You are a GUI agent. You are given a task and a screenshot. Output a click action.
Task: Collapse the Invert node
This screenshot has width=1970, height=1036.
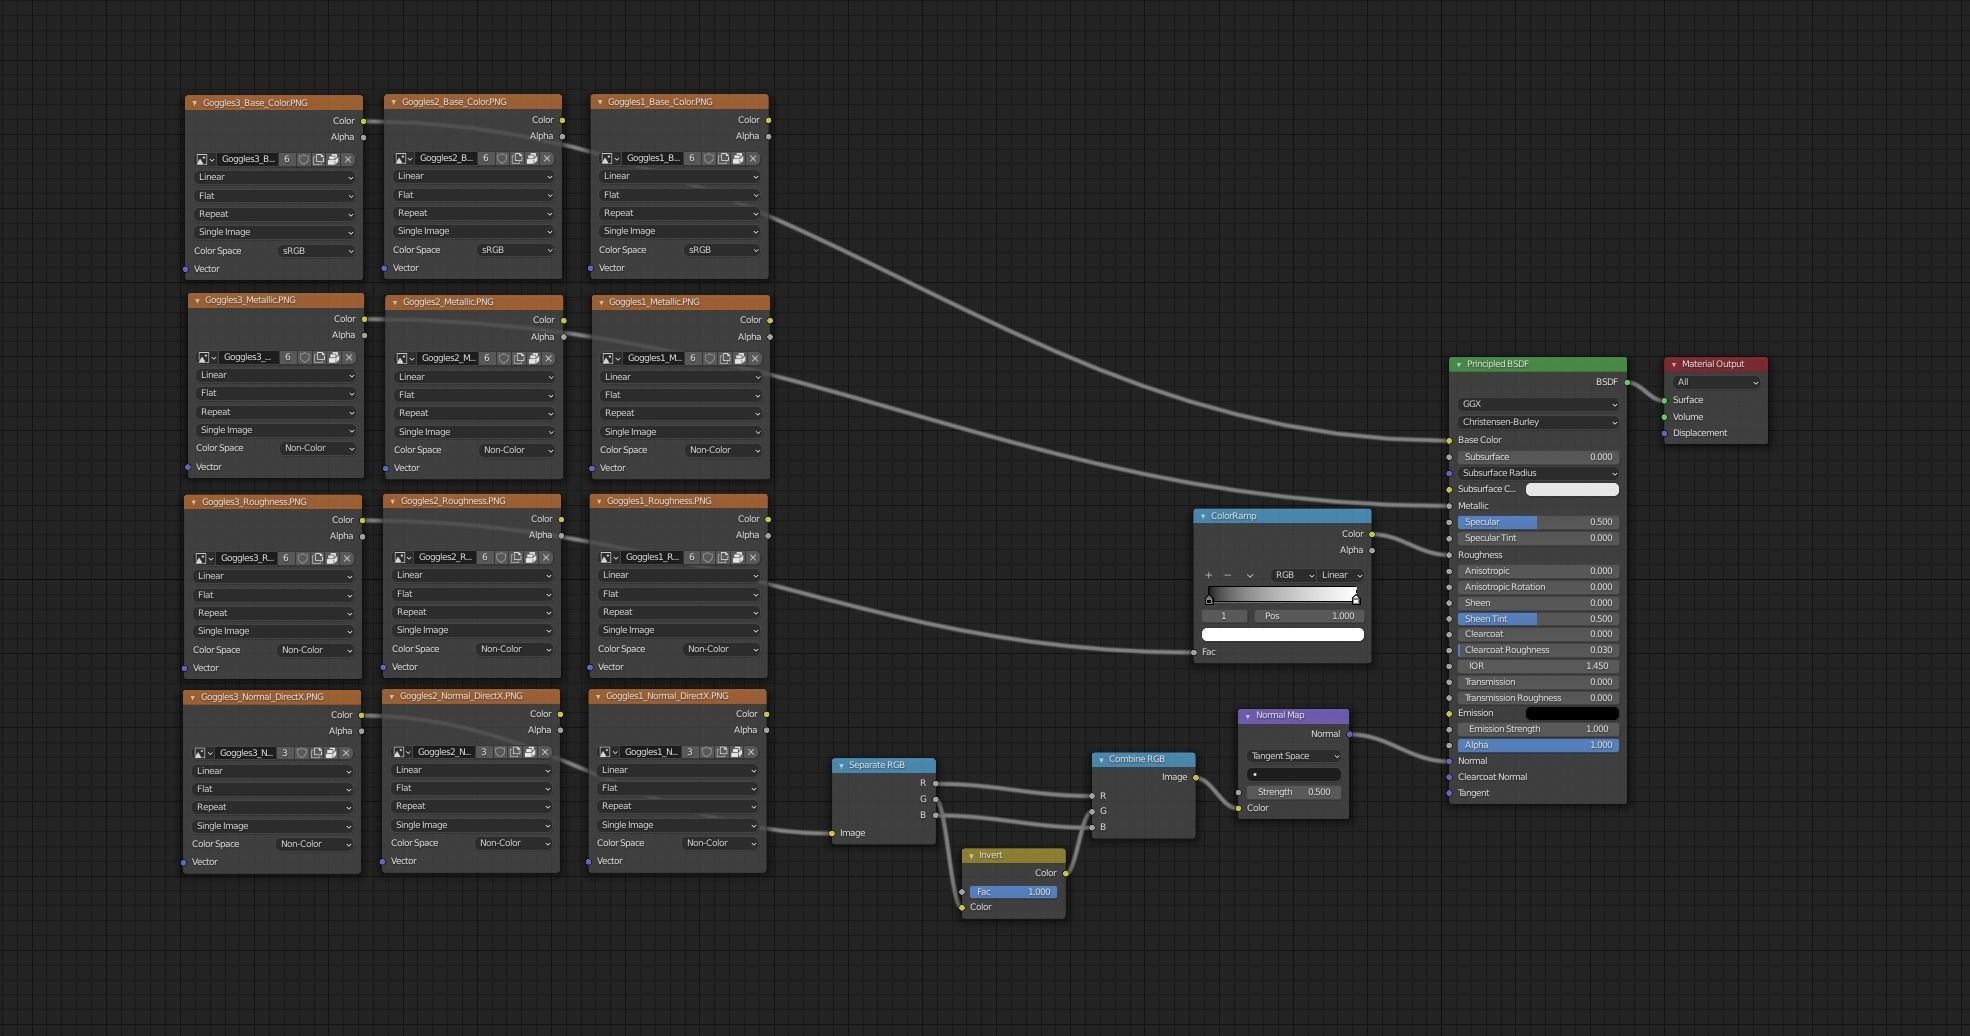pos(971,855)
